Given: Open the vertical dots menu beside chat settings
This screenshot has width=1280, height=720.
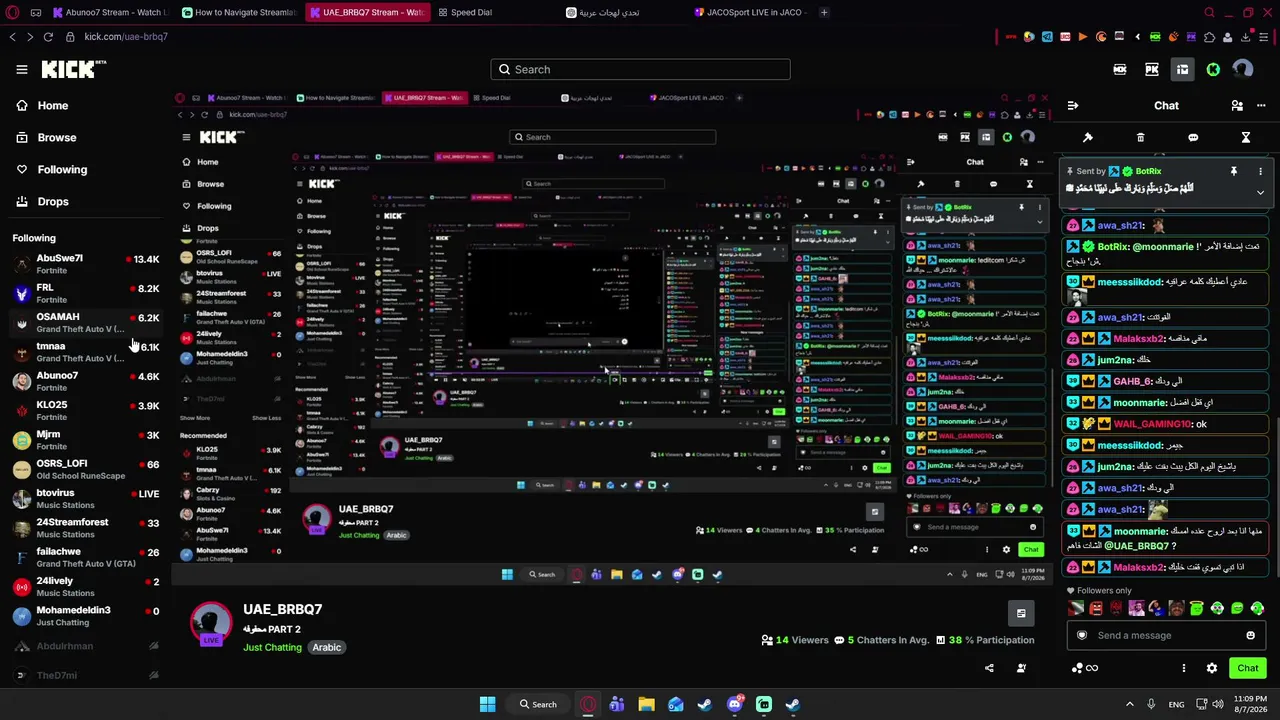Looking at the screenshot, I should click(x=1184, y=668).
